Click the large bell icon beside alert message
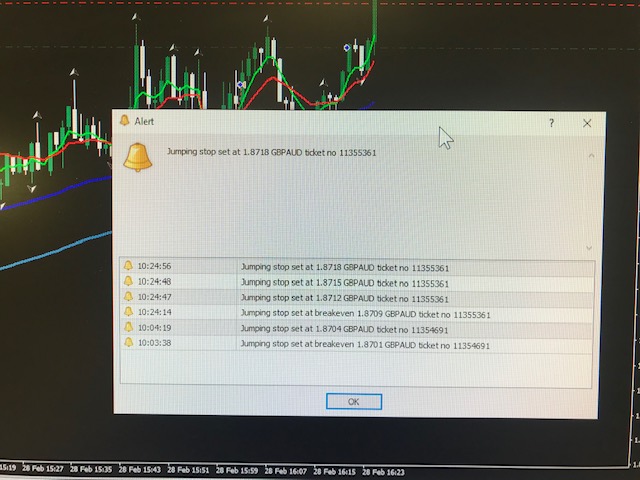640x480 pixels. [138, 158]
